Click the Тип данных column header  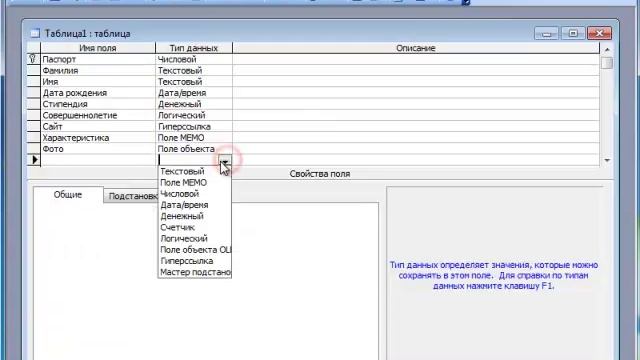point(194,48)
